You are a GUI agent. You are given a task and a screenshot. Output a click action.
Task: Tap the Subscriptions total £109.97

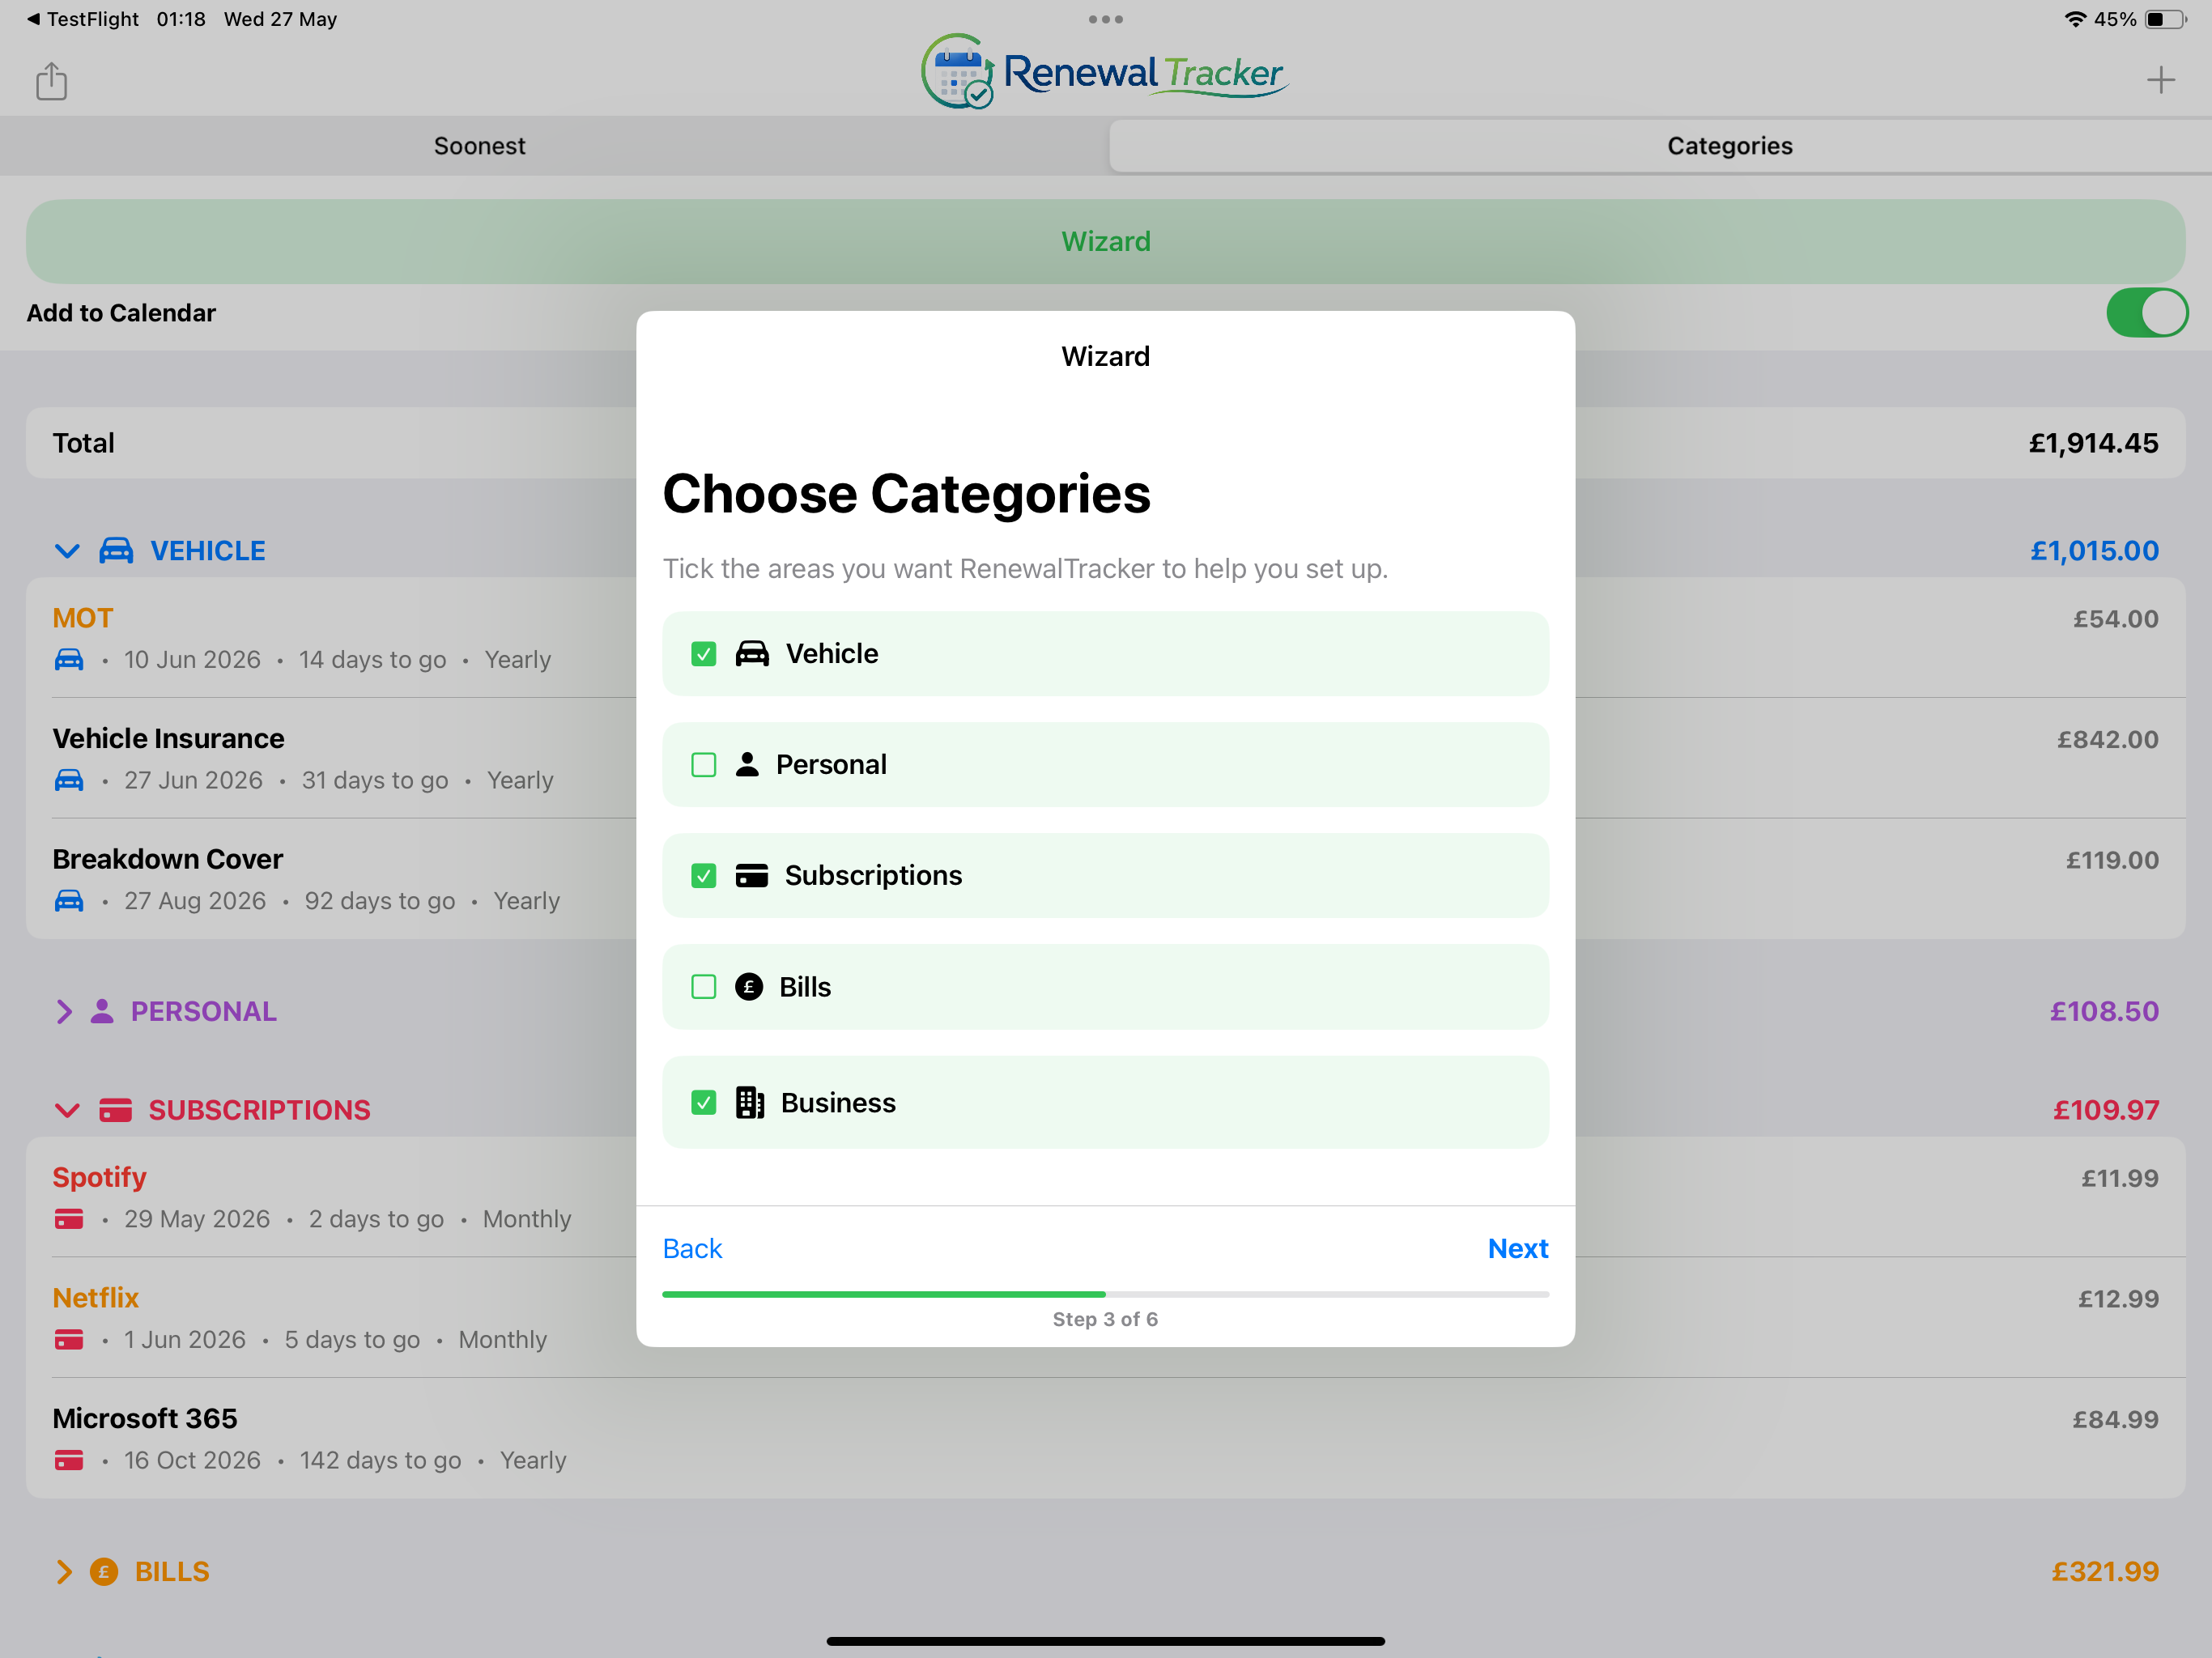click(2106, 1110)
